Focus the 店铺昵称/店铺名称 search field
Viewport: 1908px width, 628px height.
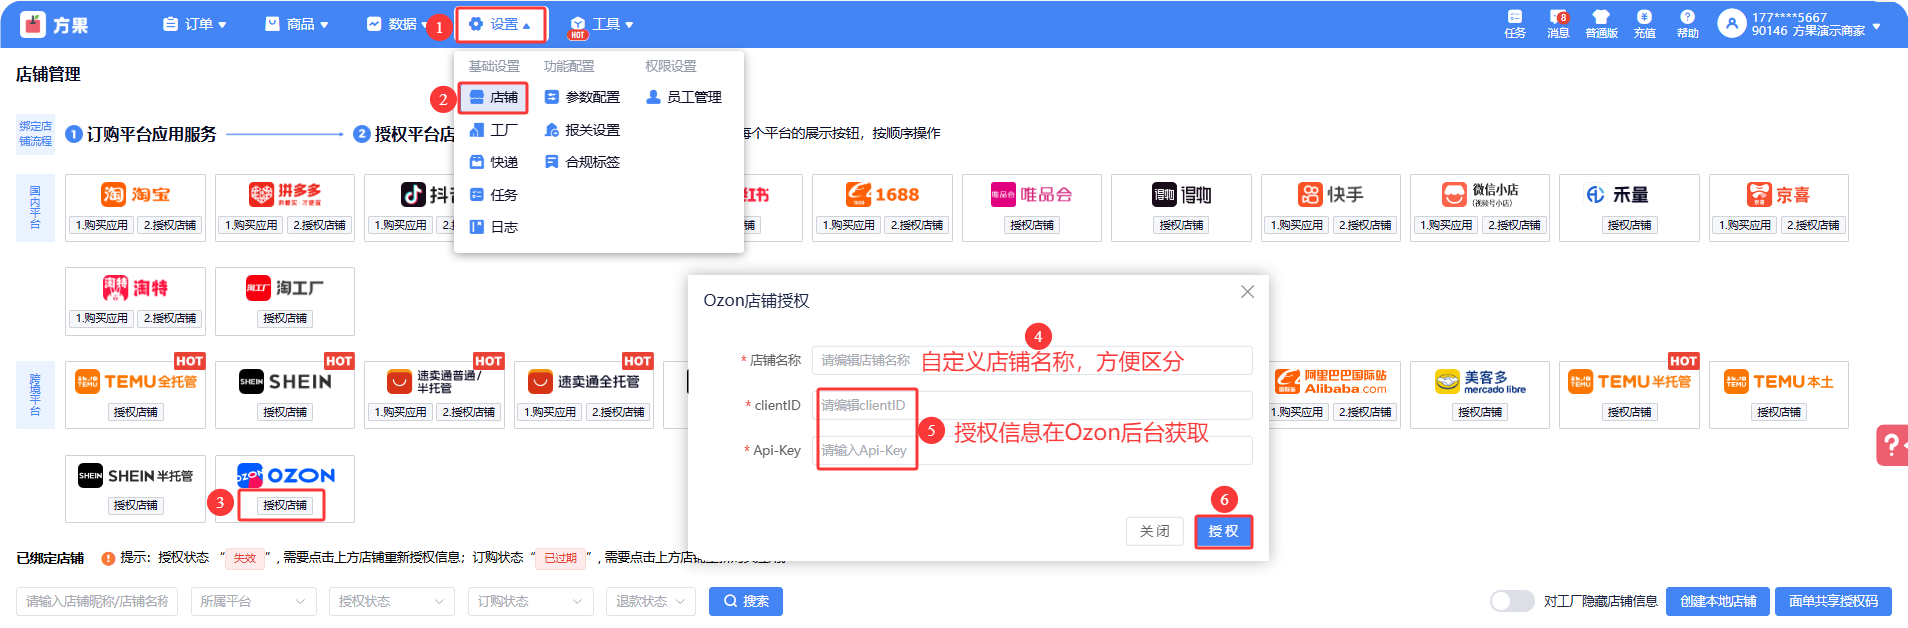pos(97,601)
